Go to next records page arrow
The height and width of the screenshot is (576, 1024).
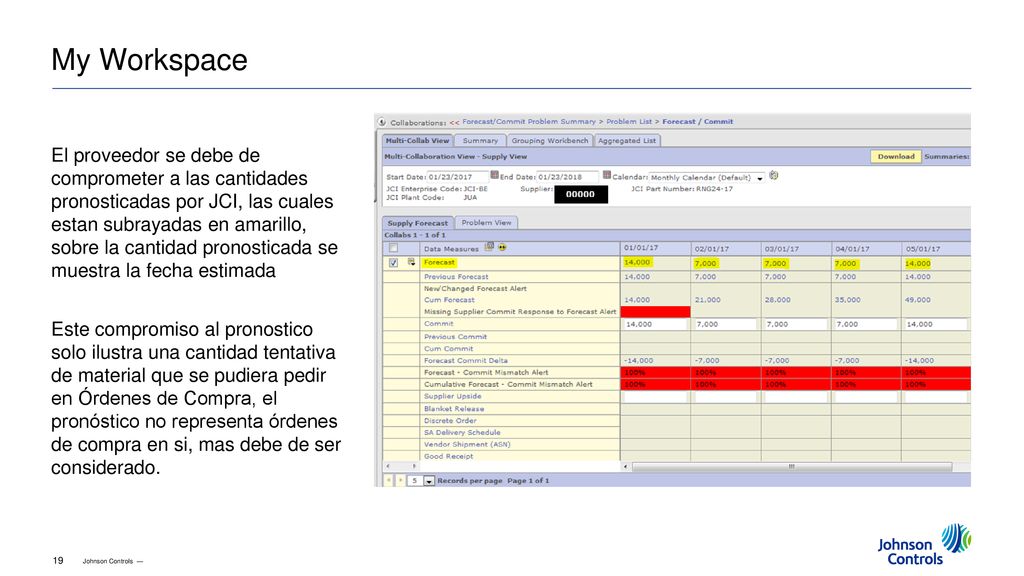coord(400,481)
